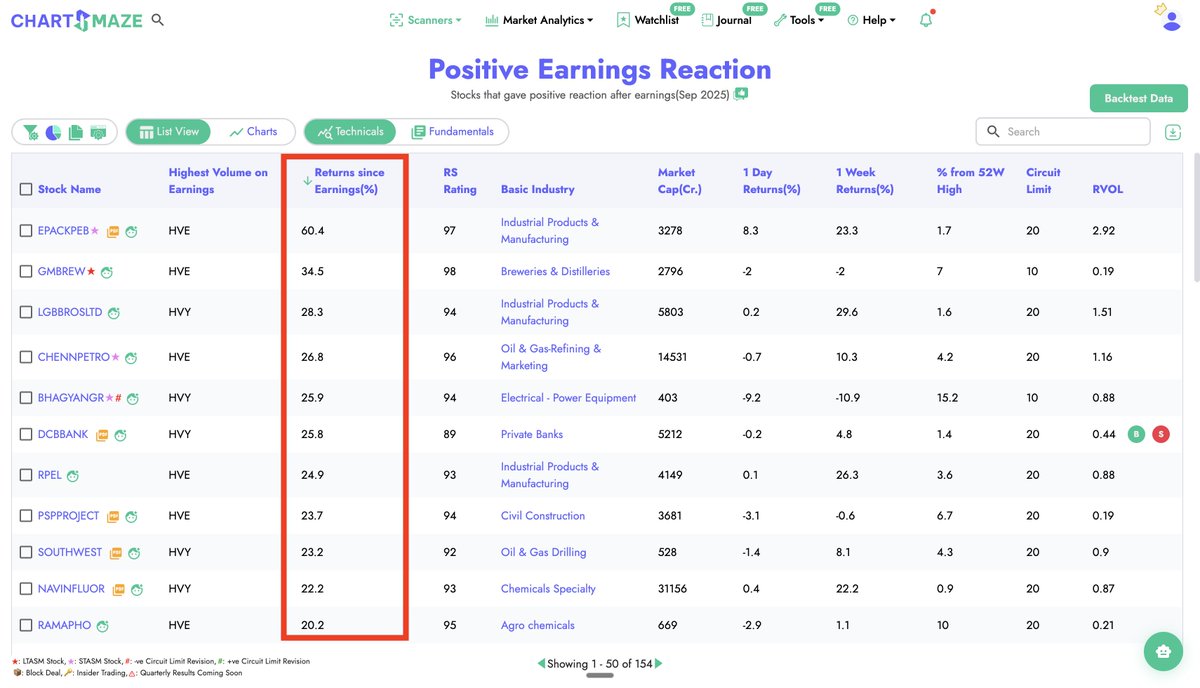Click the Search input field
The width and height of the screenshot is (1200, 688).
coord(1063,132)
